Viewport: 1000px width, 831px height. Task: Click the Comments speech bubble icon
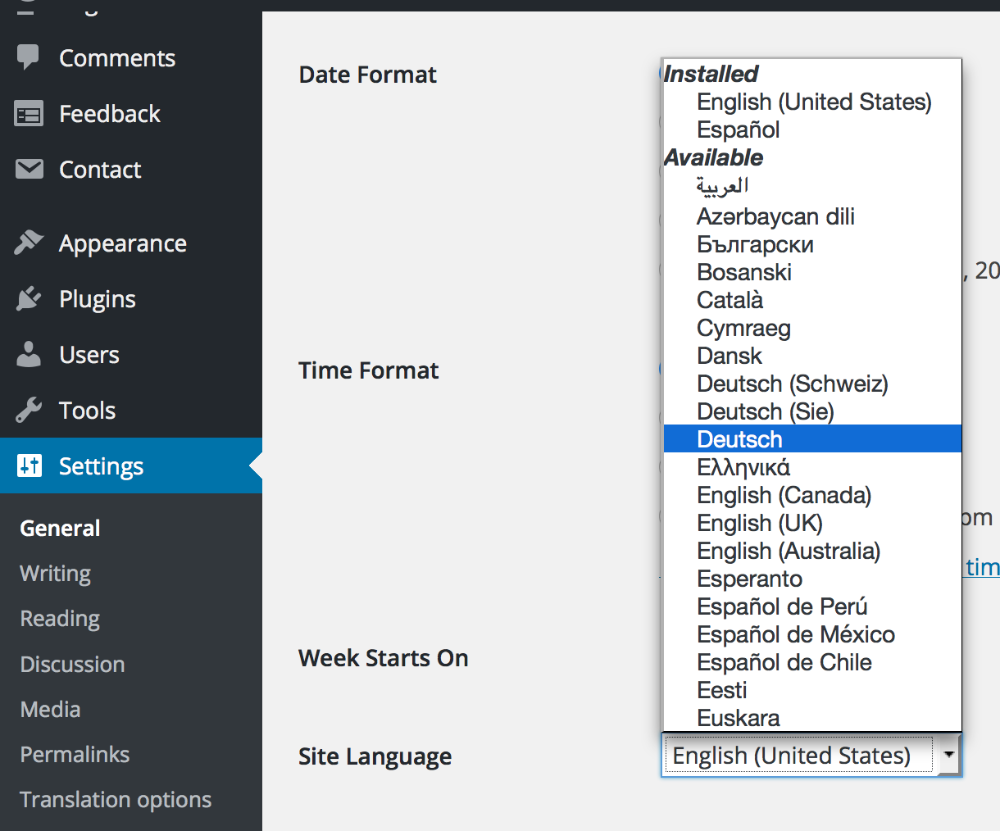(x=28, y=57)
